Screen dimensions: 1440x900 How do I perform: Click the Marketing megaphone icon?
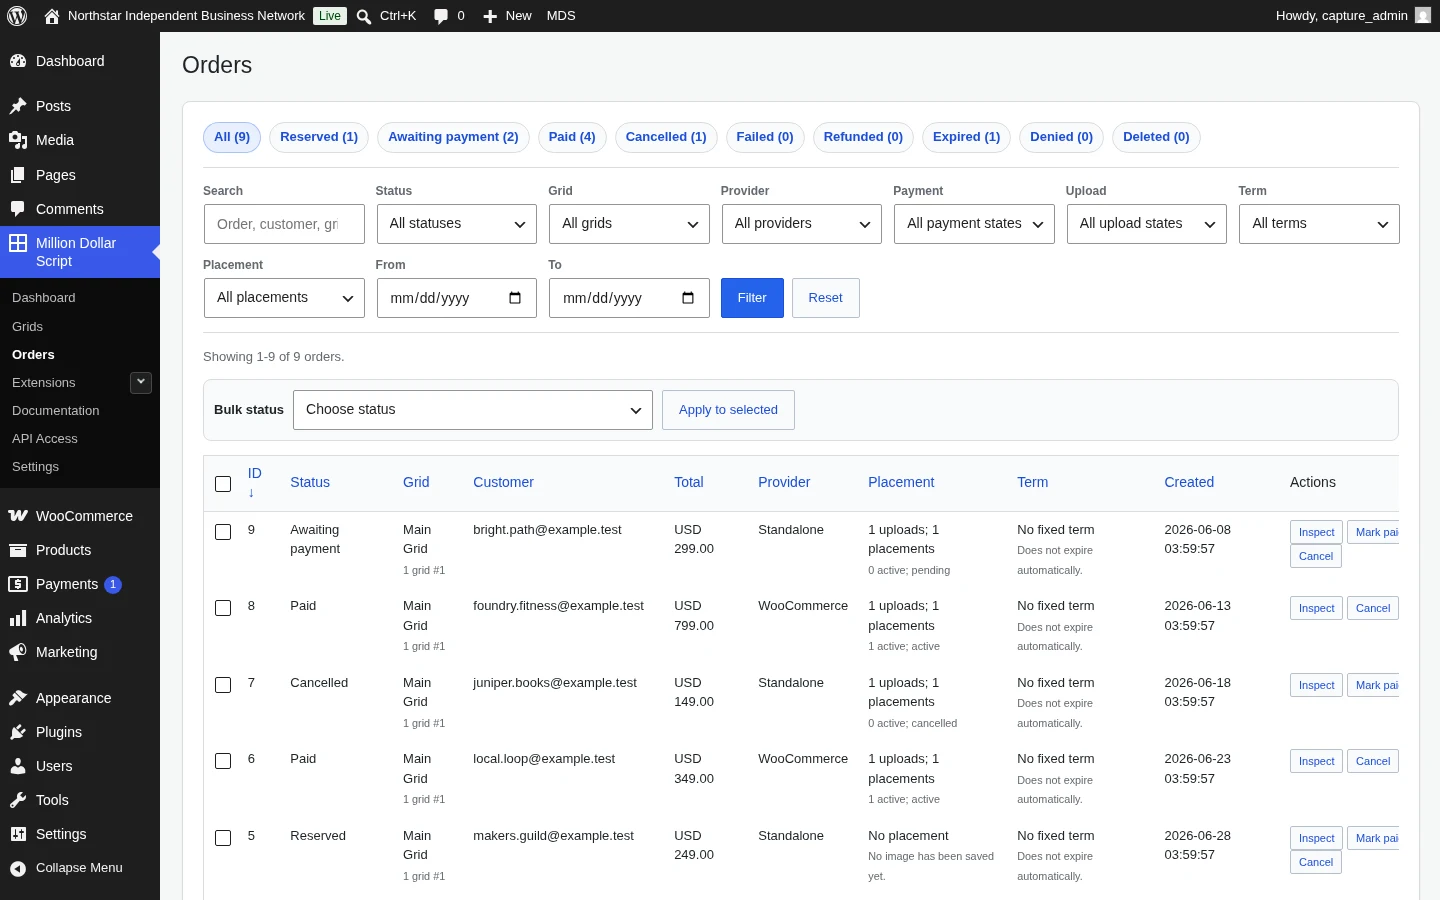(x=18, y=652)
